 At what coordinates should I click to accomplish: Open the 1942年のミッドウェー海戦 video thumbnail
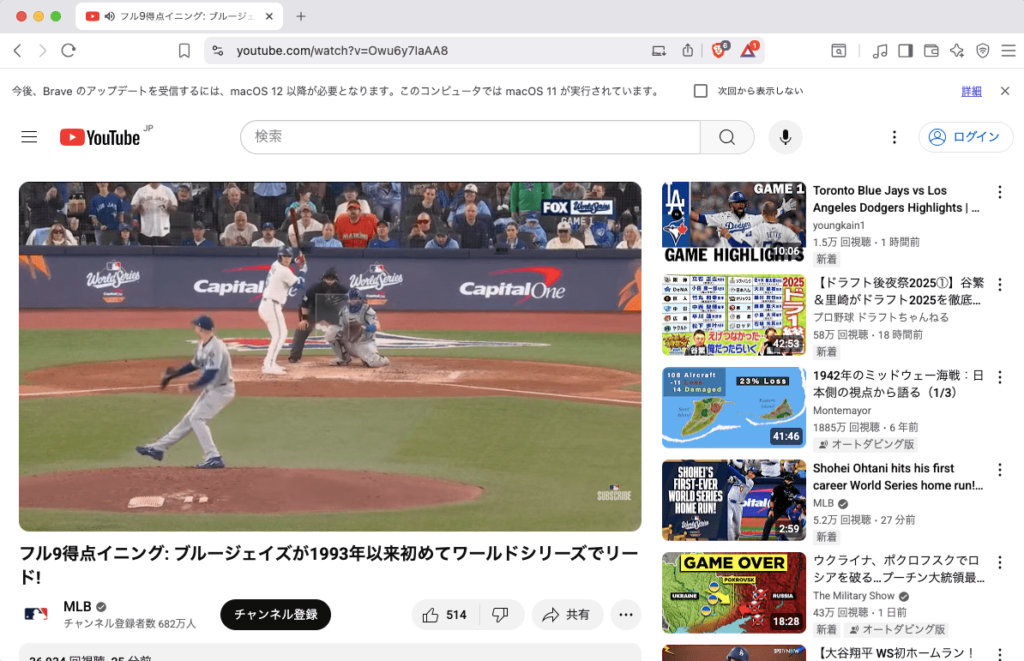[734, 408]
